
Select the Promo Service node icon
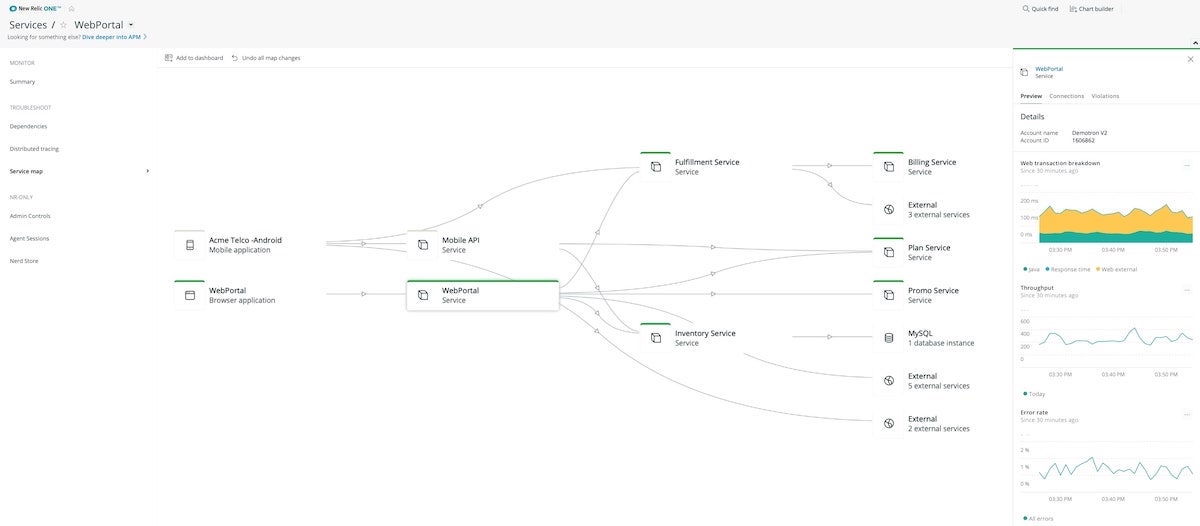tap(889, 296)
